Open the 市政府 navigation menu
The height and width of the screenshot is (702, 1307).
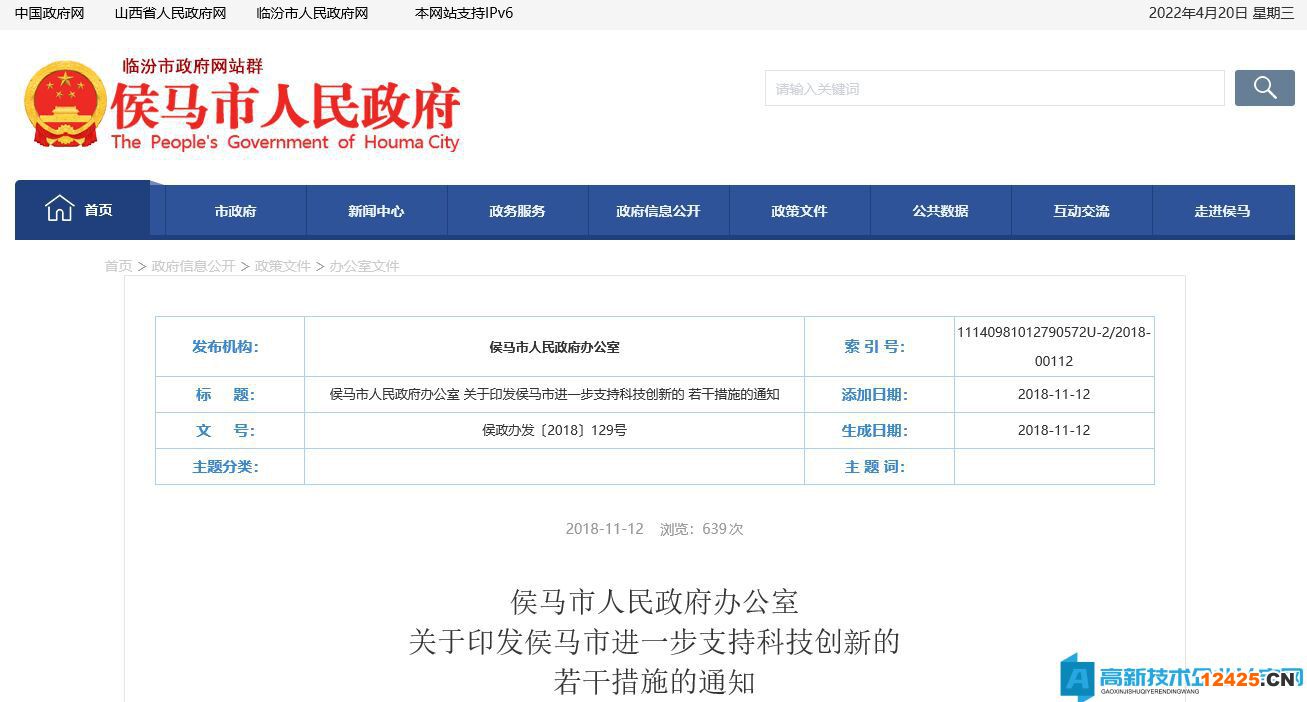point(235,211)
